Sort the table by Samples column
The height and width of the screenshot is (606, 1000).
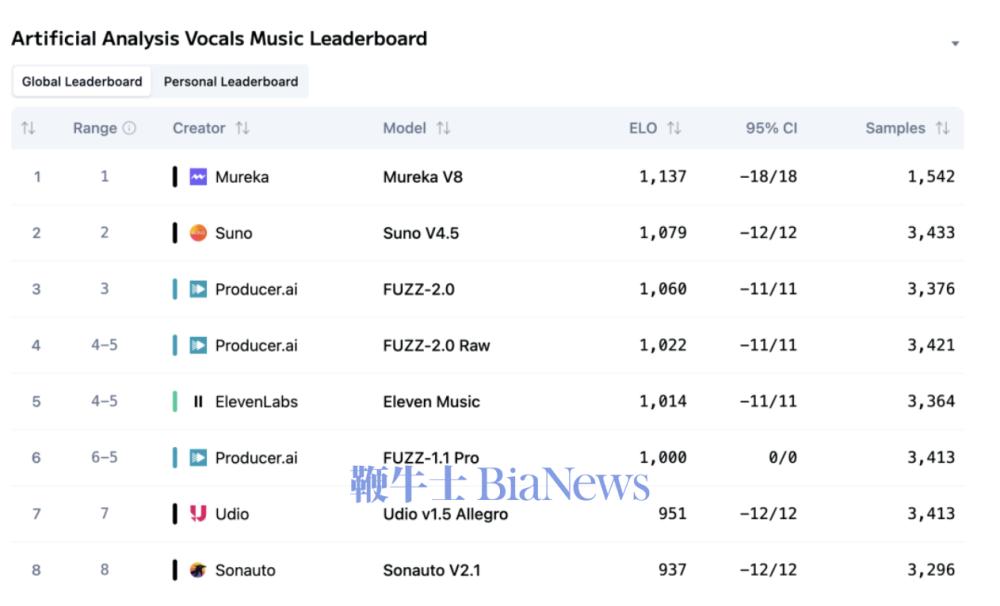[942, 128]
